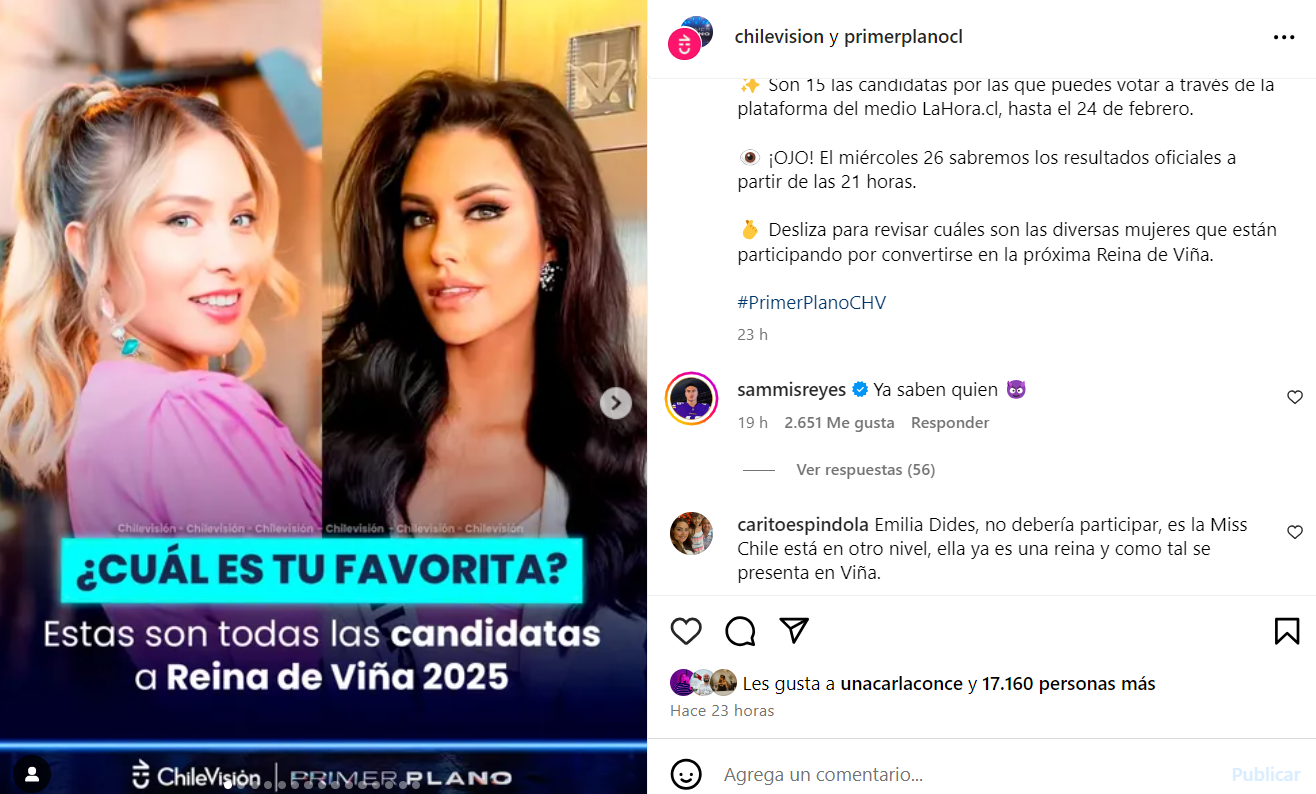Screen dimensions: 1316x794
Task: Click the tagged people icon on photo
Action: point(32,773)
